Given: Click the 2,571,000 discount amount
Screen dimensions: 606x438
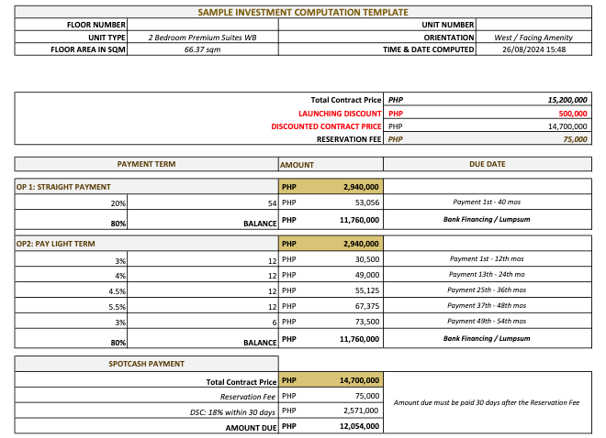Looking at the screenshot, I should click(x=361, y=411).
